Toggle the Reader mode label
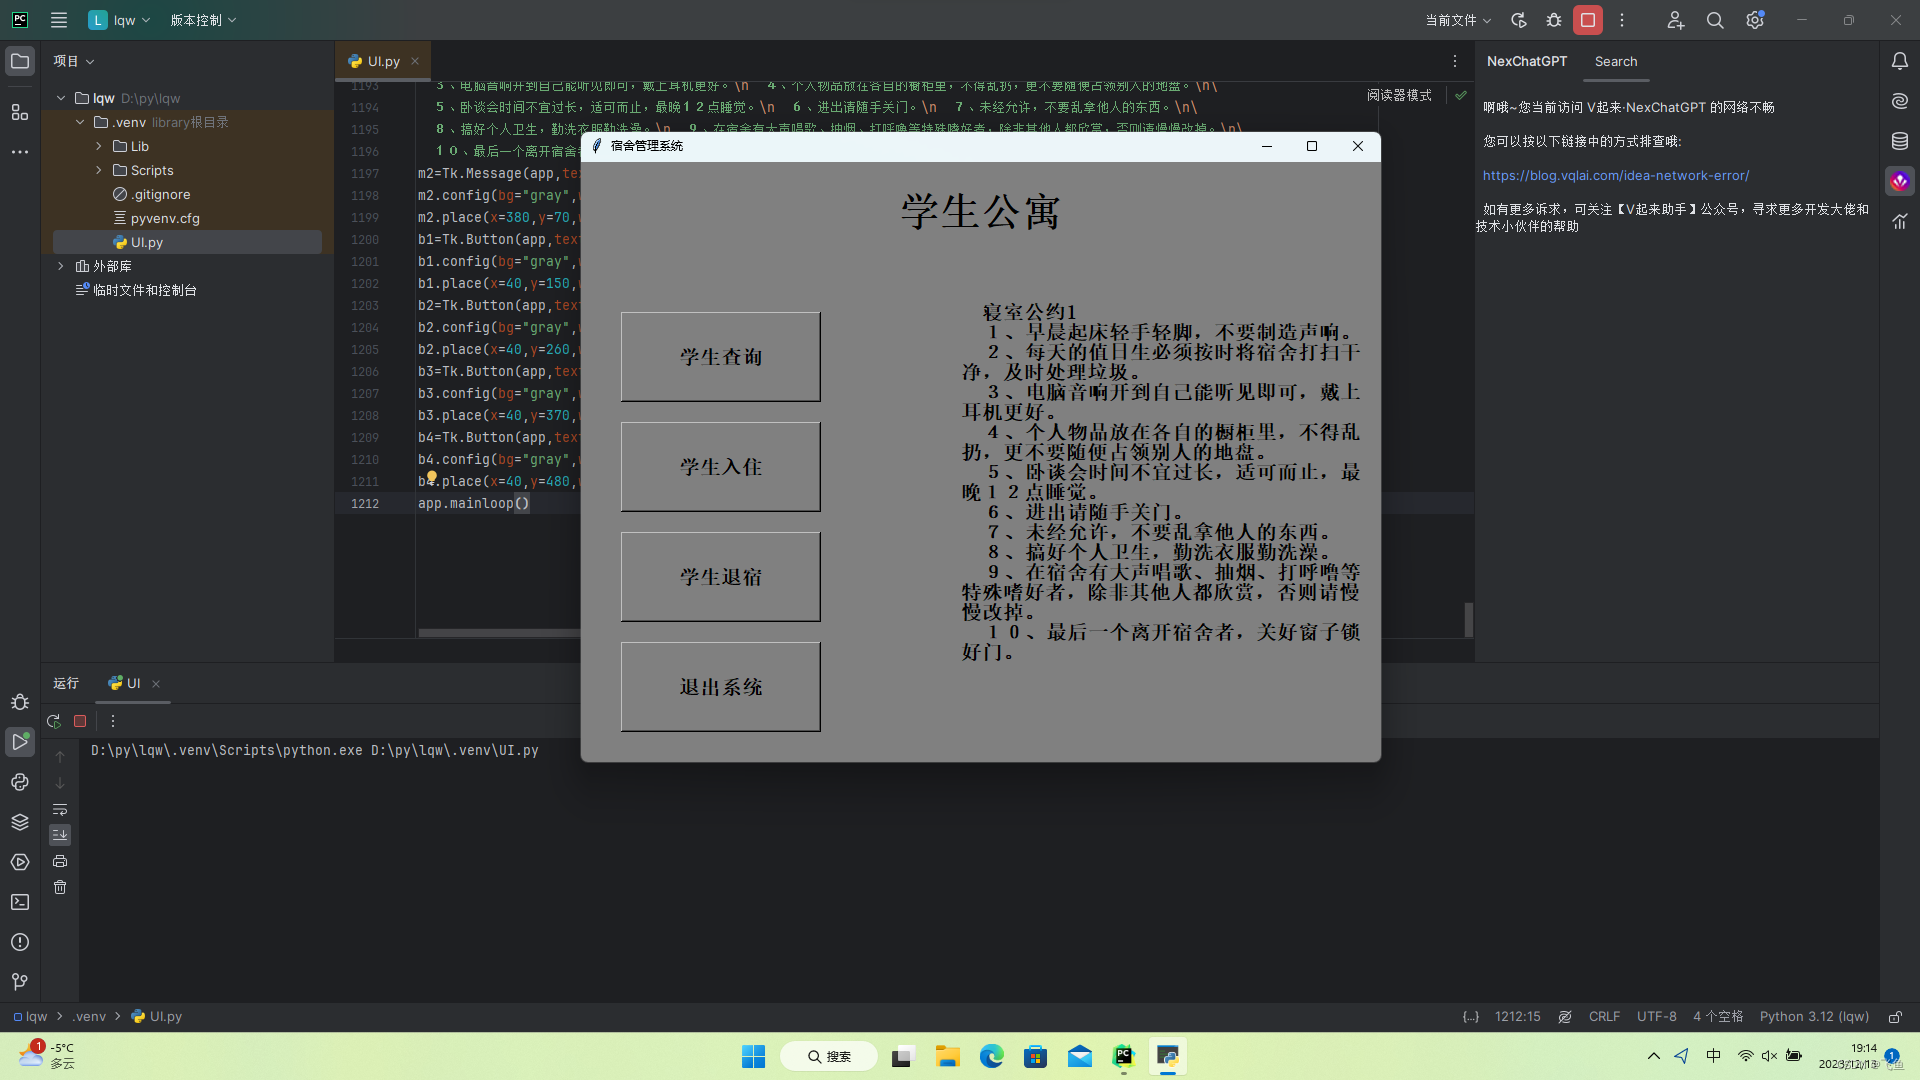Image resolution: width=1920 pixels, height=1080 pixels. (1399, 95)
